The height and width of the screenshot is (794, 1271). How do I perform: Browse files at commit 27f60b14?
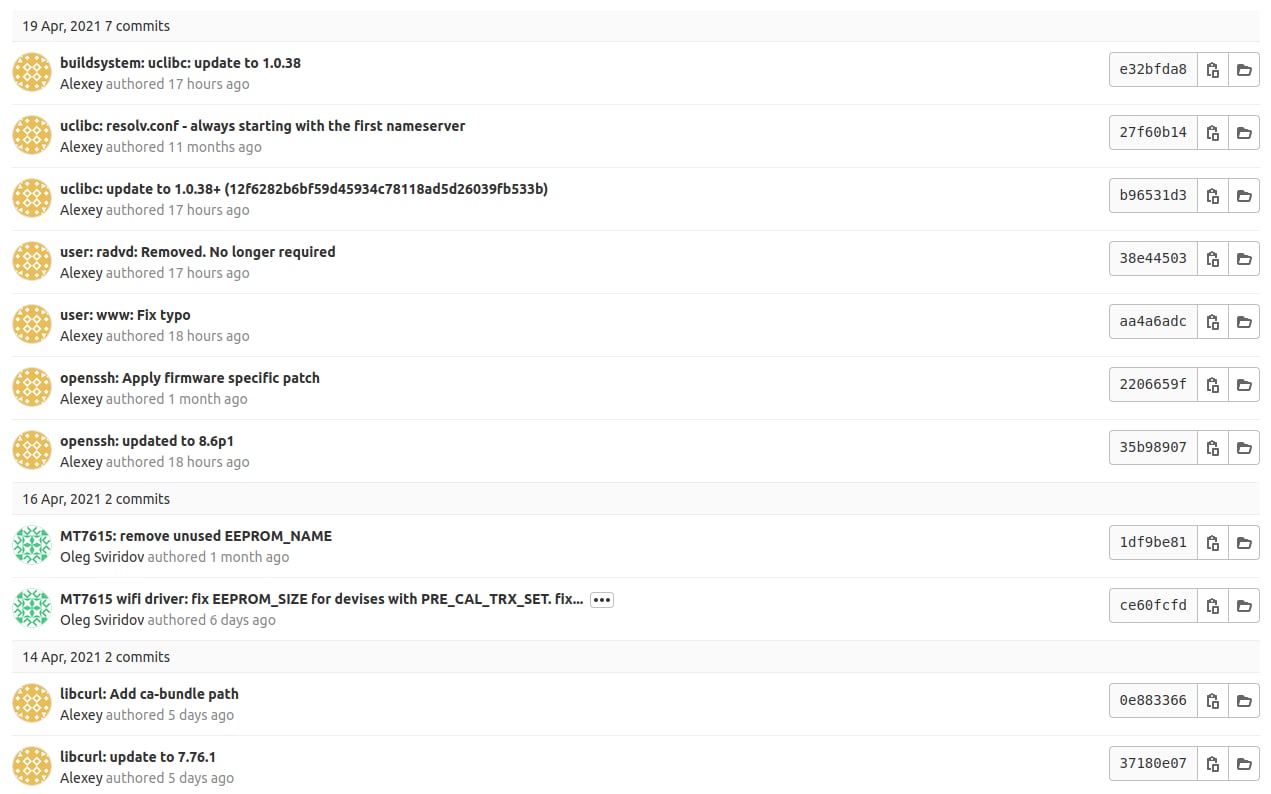[1244, 133]
